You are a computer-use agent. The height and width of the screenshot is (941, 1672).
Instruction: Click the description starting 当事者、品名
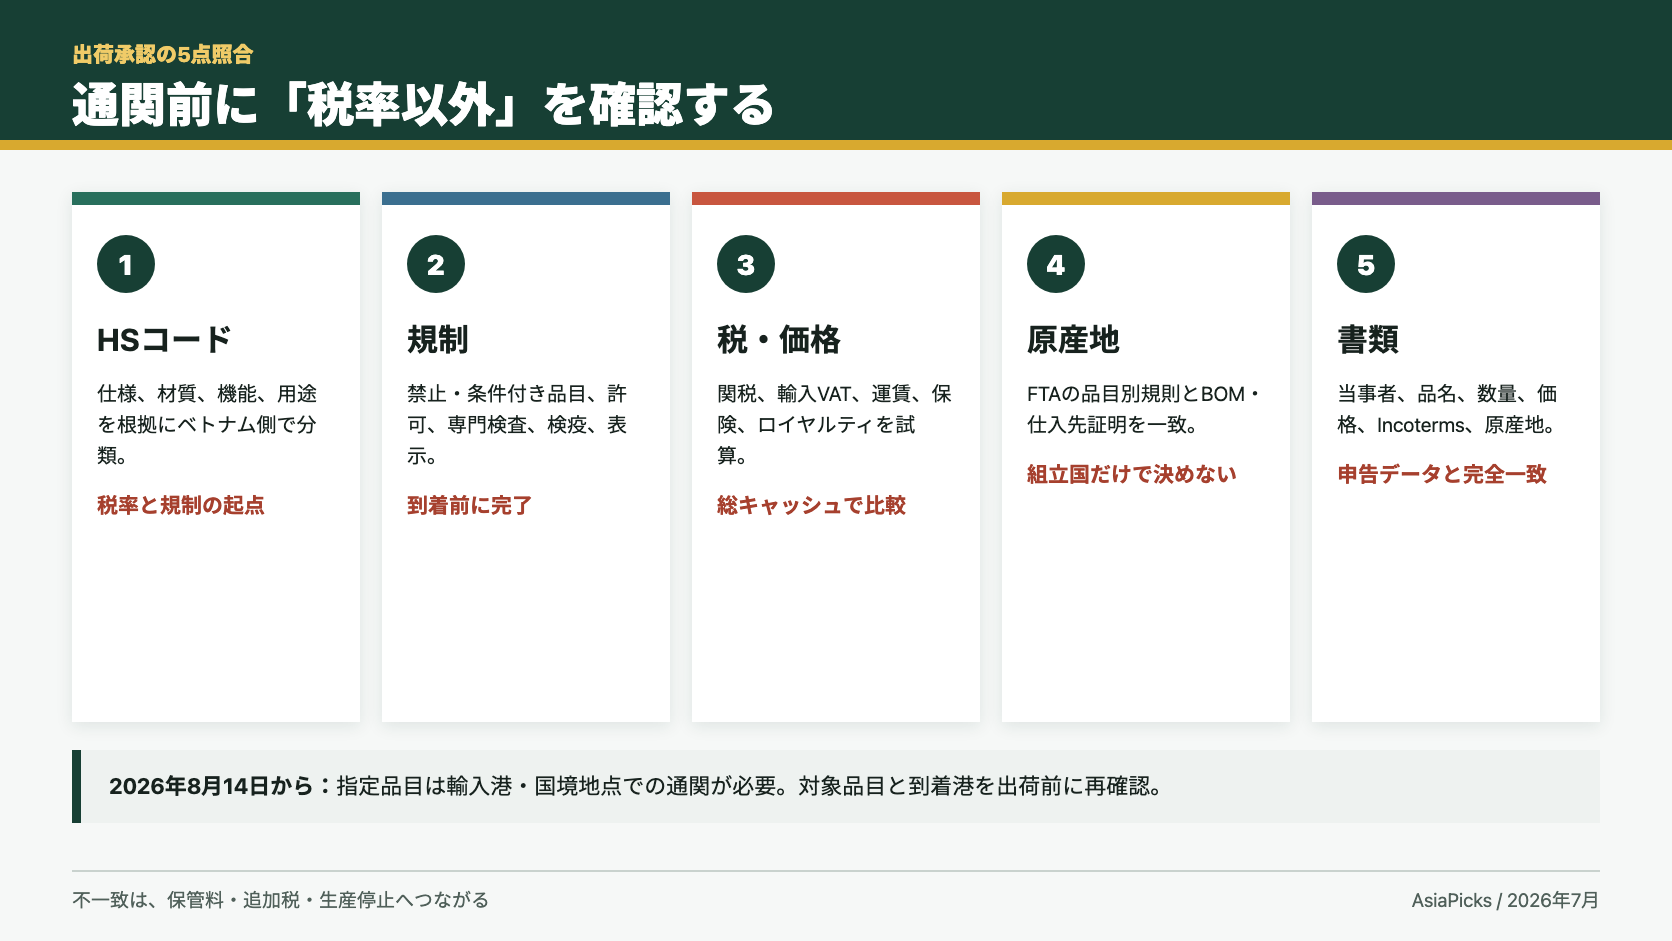(1447, 409)
